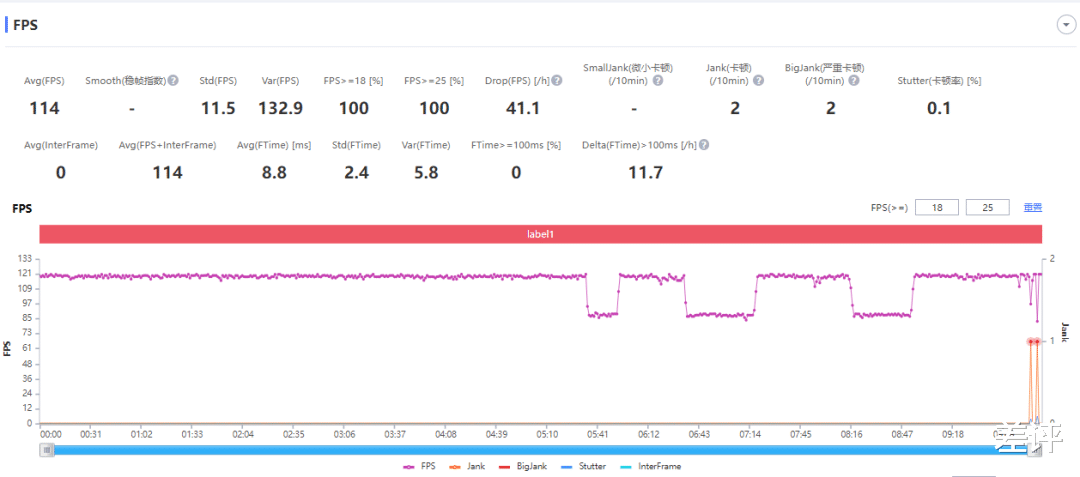Image resolution: width=1080 pixels, height=477 pixels.
Task: Hide the InterFrame series in legend
Action: 652,467
